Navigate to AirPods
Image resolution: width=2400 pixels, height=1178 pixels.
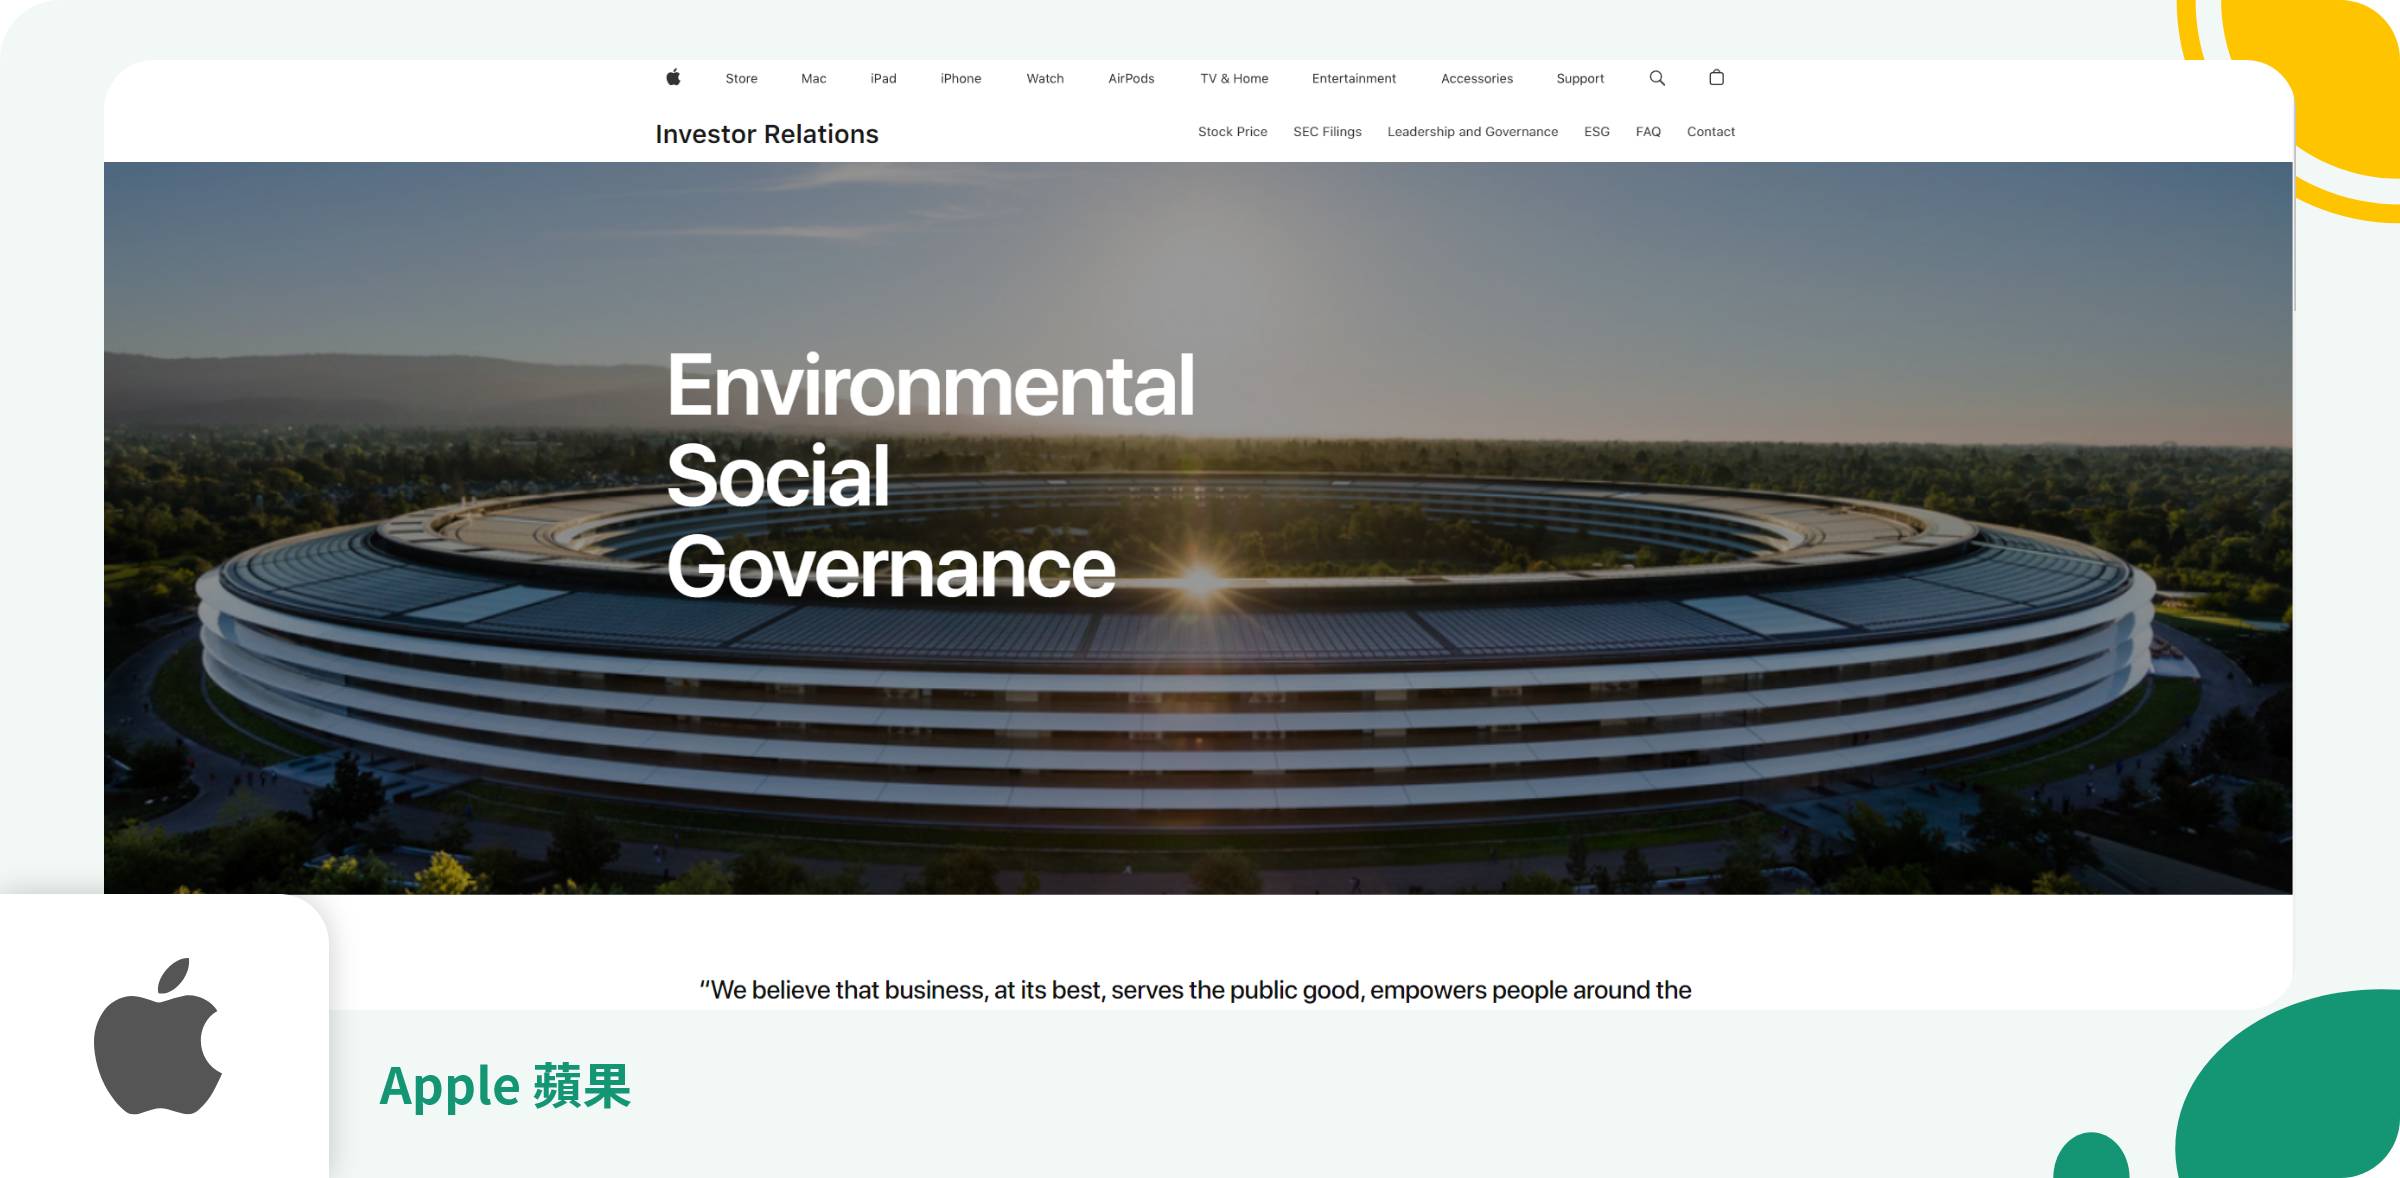coord(1131,79)
